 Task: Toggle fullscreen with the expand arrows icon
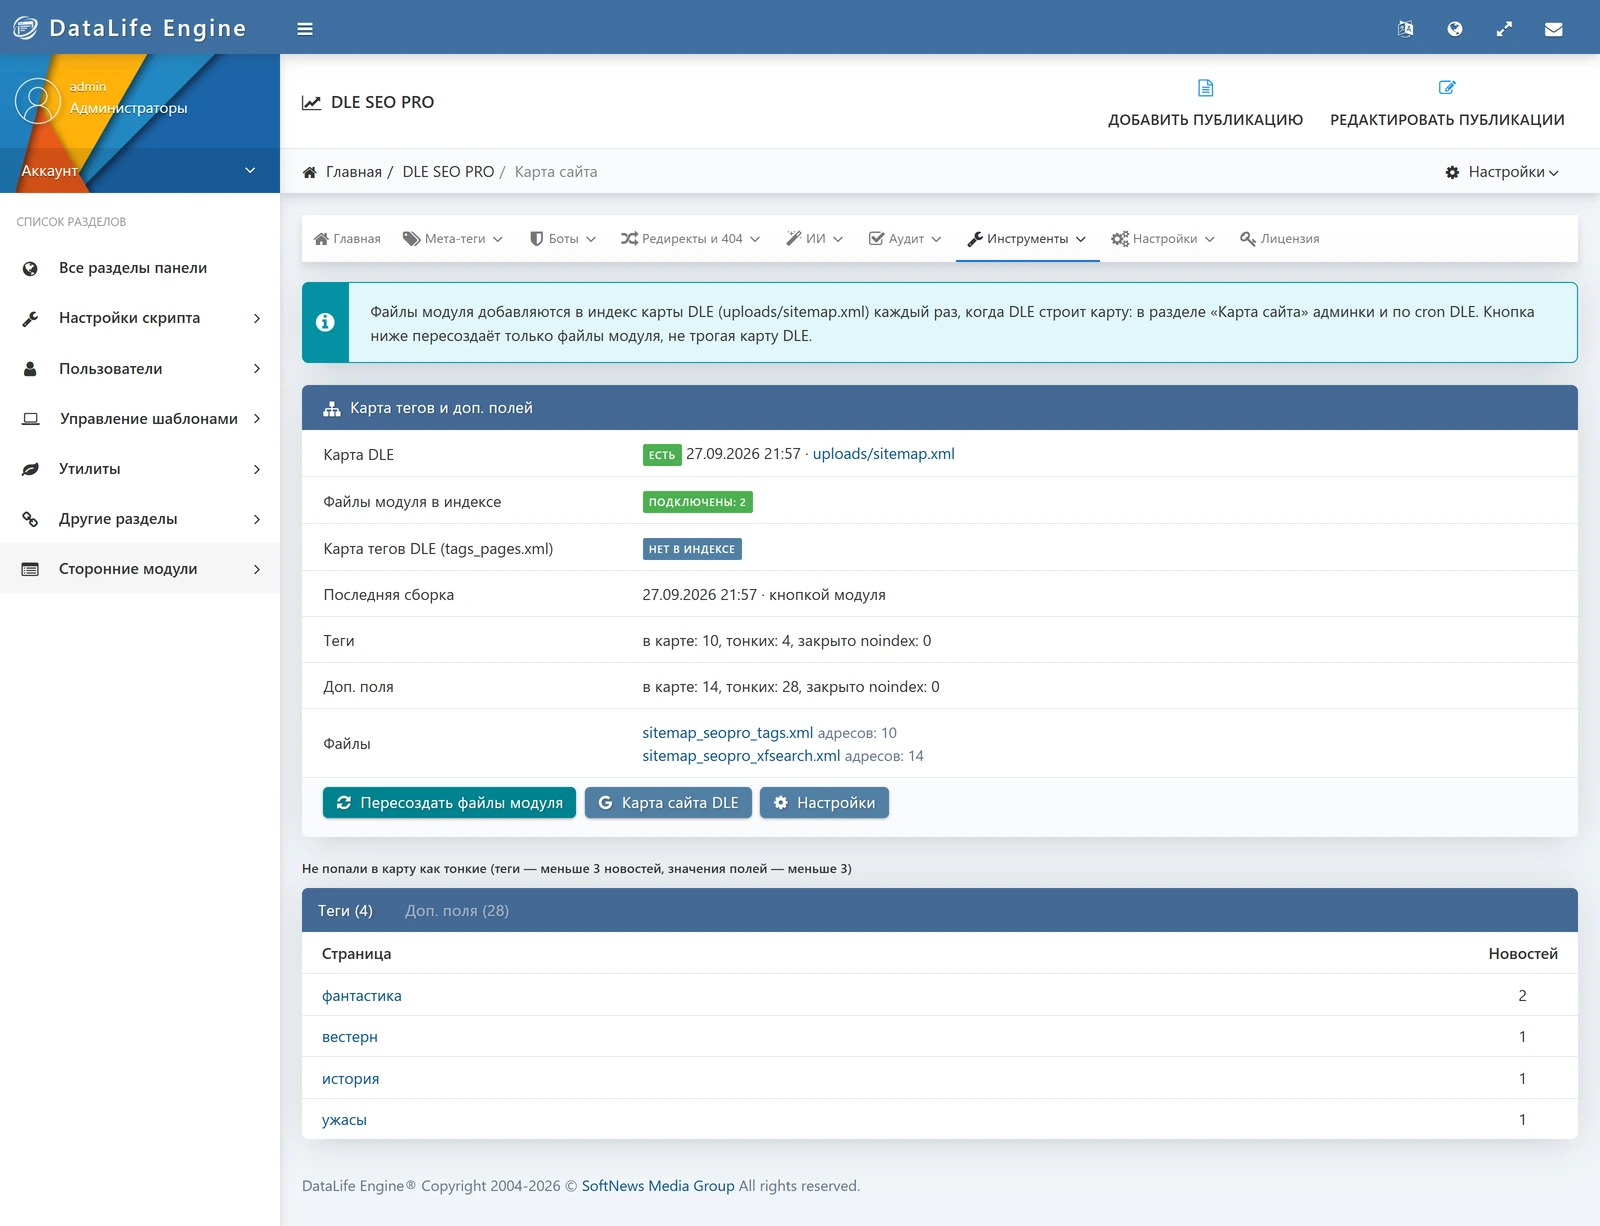tap(1504, 29)
